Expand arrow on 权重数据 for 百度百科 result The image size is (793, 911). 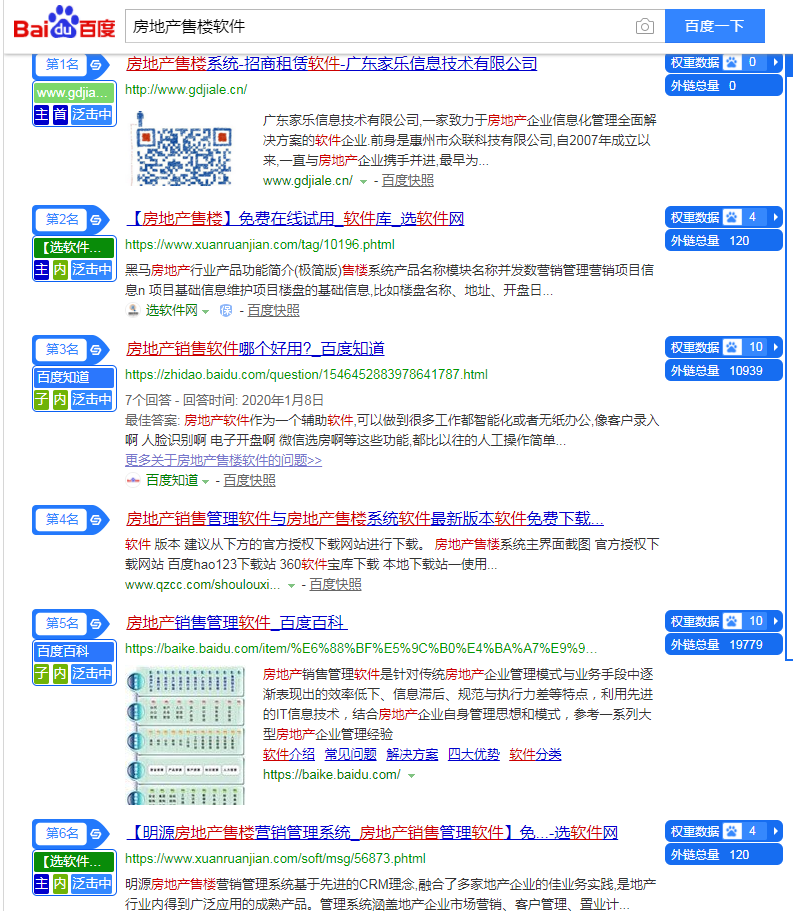[x=775, y=622]
